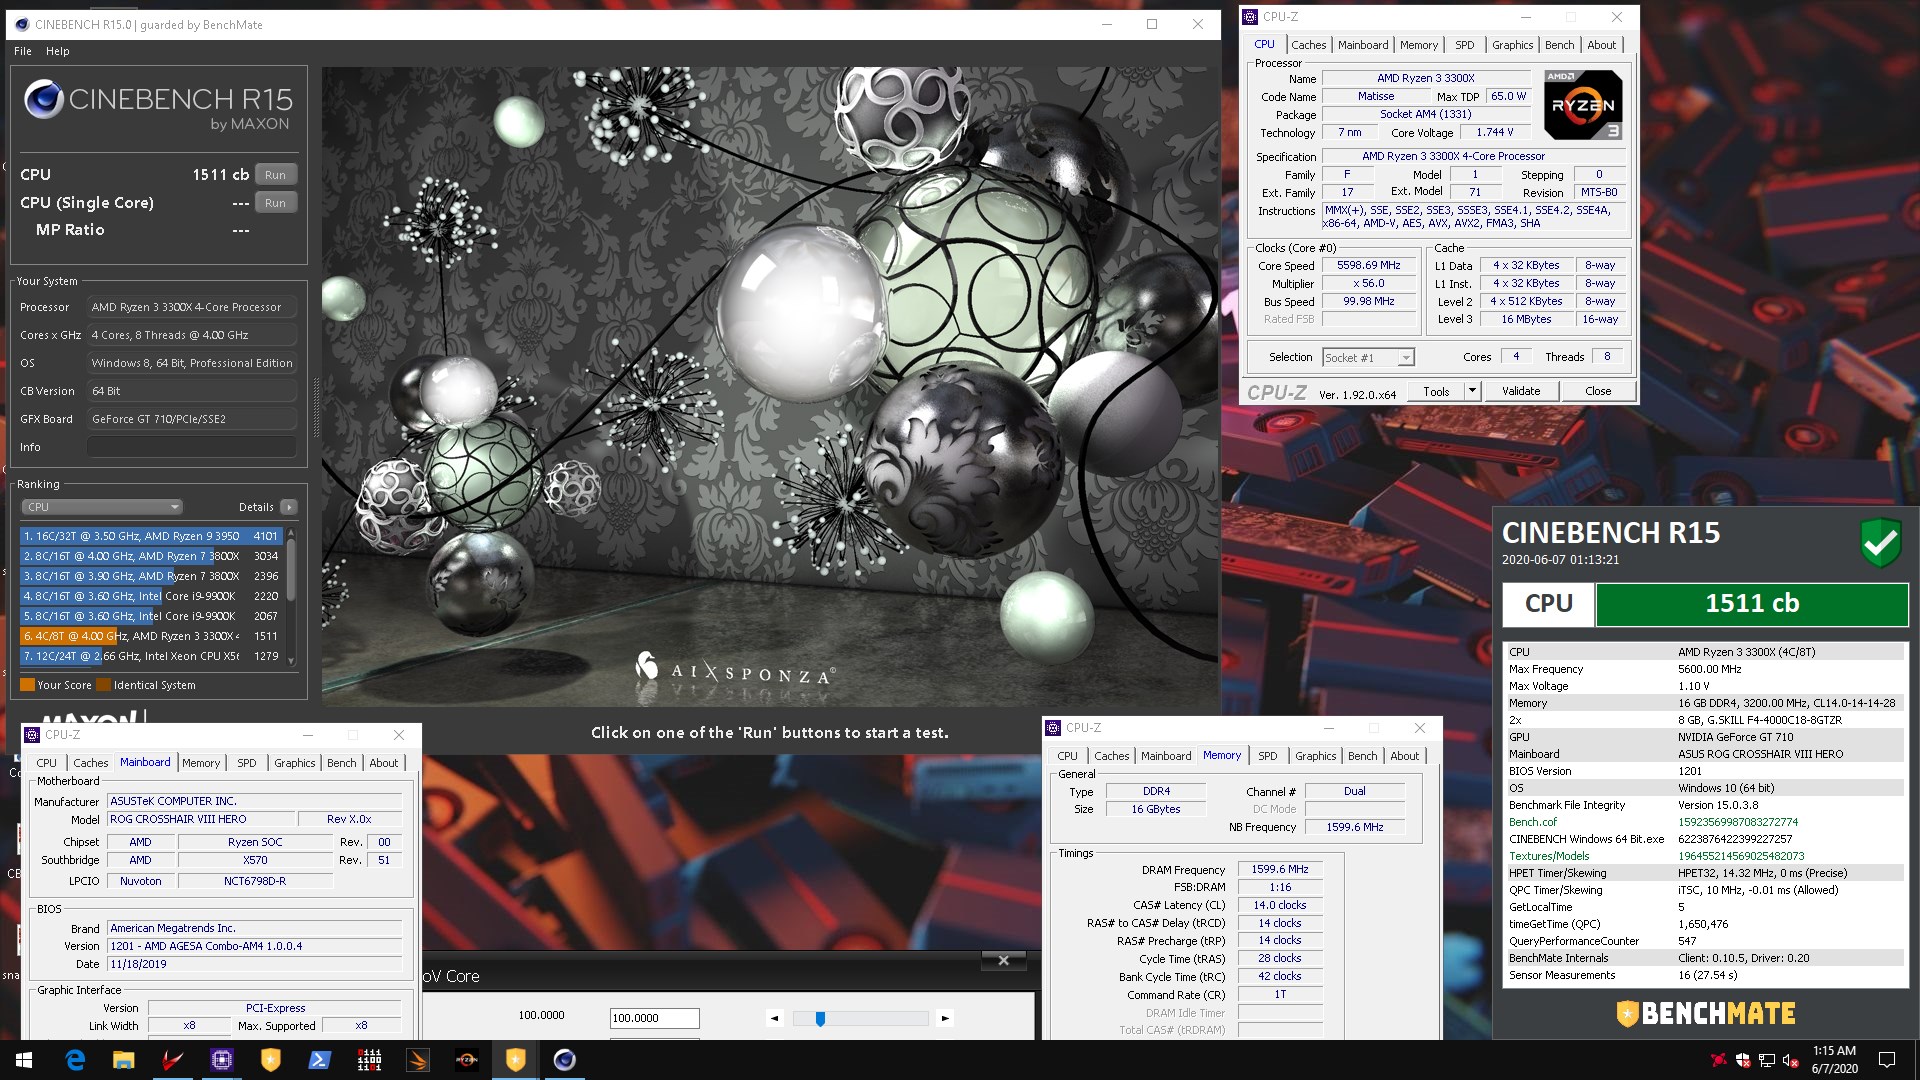Open Windows Security from the system tray
The image size is (1920, 1080).
[1743, 1060]
